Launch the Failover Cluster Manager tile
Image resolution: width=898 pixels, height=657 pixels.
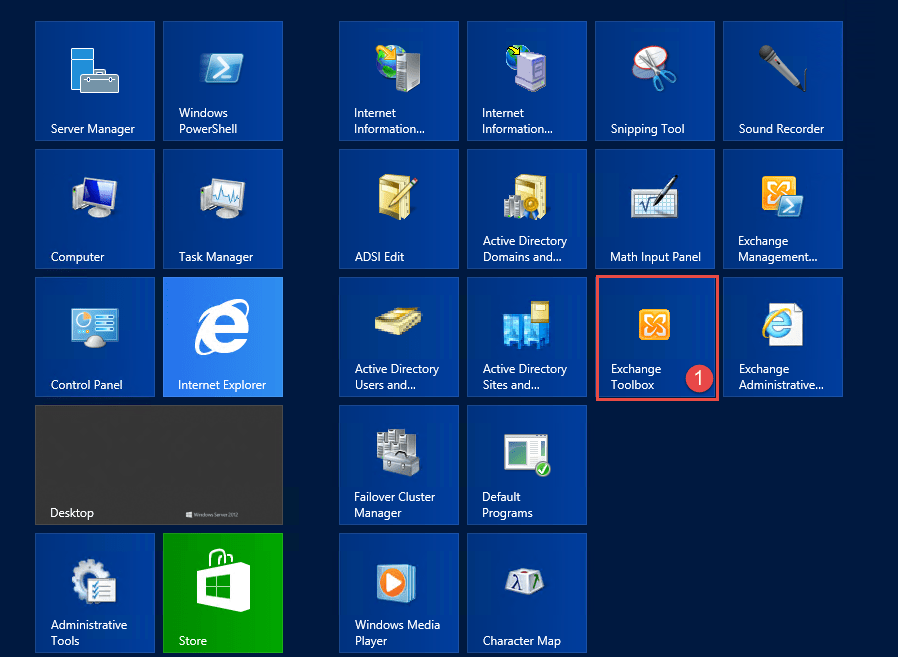399,465
